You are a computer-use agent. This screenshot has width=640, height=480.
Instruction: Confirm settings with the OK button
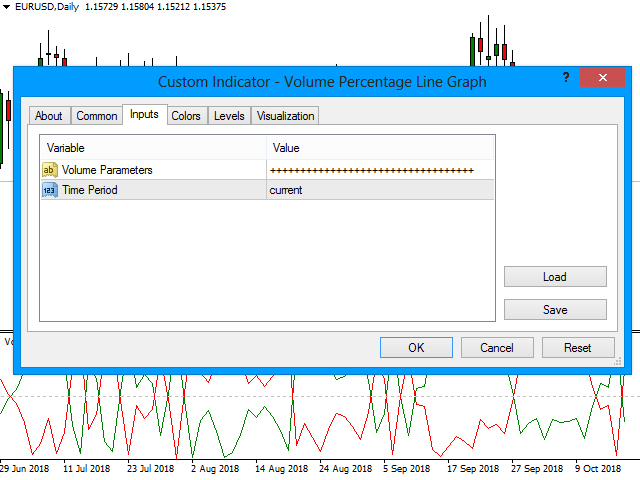[416, 348]
